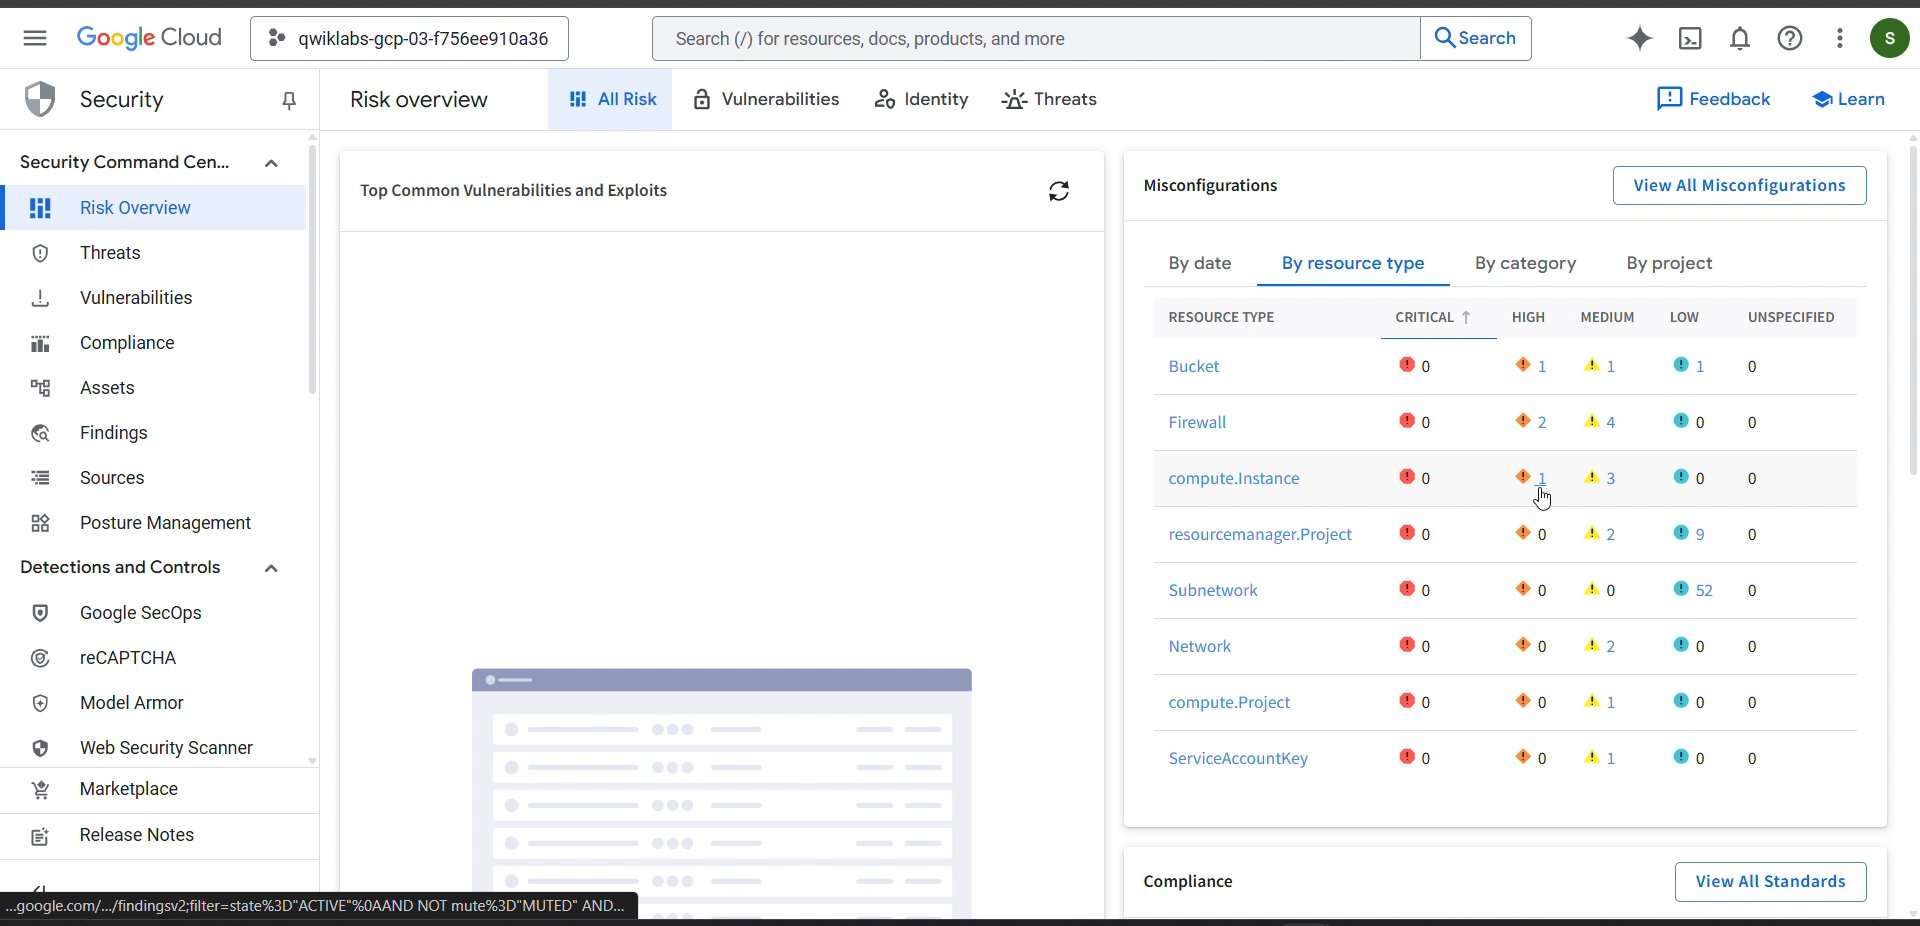The image size is (1920, 926).
Task: Switch to the Vulnerabilities top tab
Action: [x=766, y=99]
